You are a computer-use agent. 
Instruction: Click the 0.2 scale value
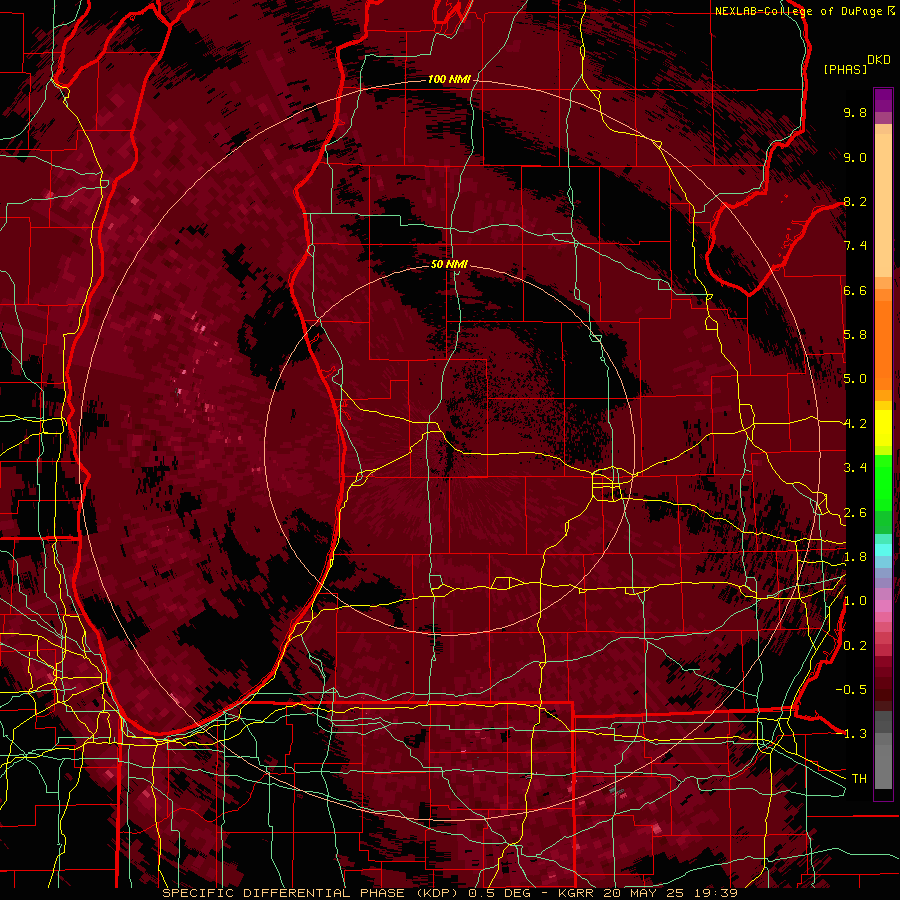pos(855,646)
